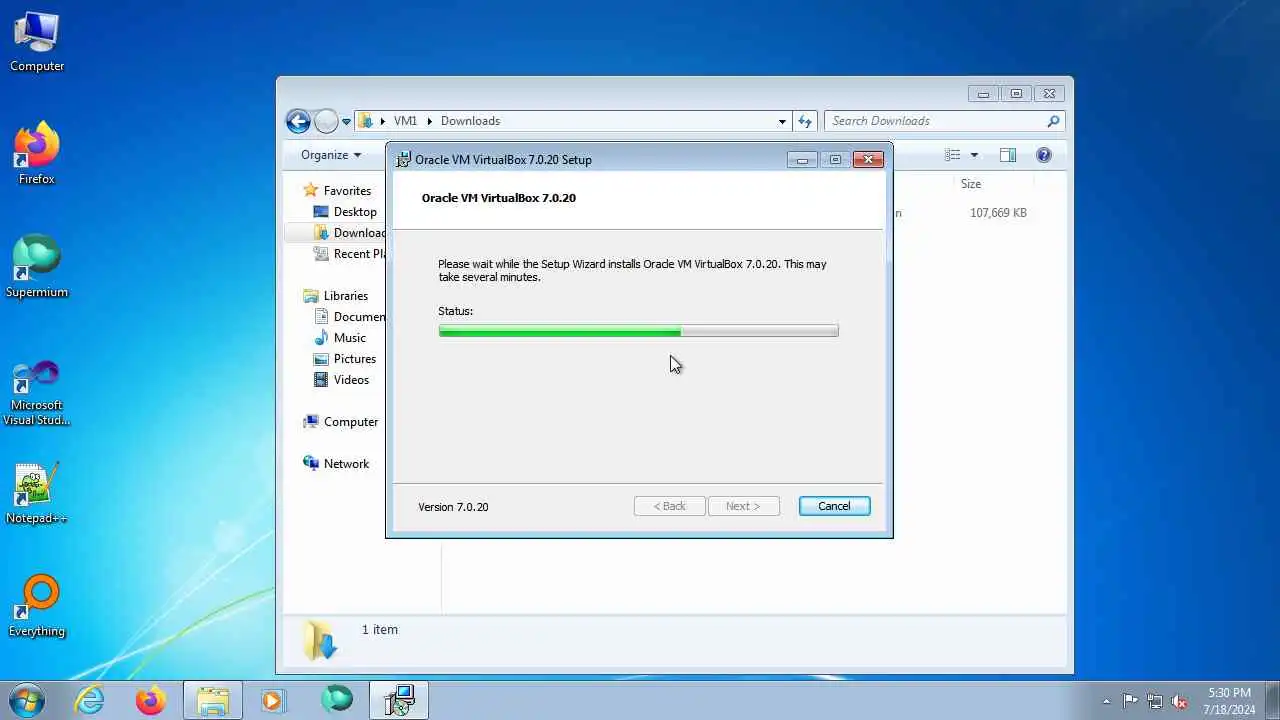Image resolution: width=1280 pixels, height=720 pixels.
Task: Select Favorites in the navigation pane
Action: (347, 191)
